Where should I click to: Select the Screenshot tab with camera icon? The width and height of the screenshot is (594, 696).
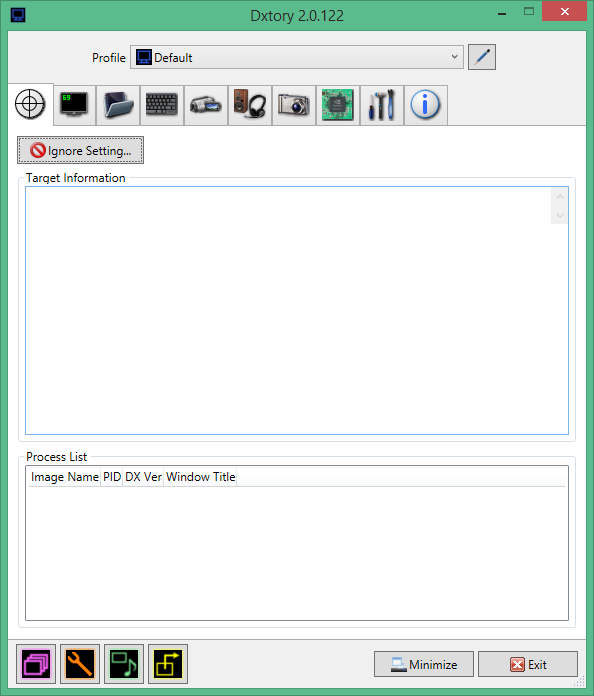[294, 105]
